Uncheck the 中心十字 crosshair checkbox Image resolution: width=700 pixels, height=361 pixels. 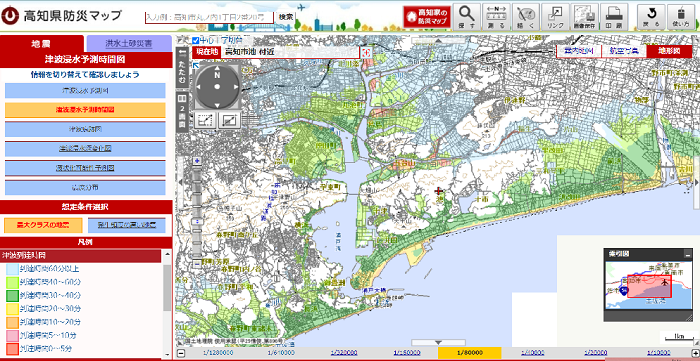pos(196,40)
